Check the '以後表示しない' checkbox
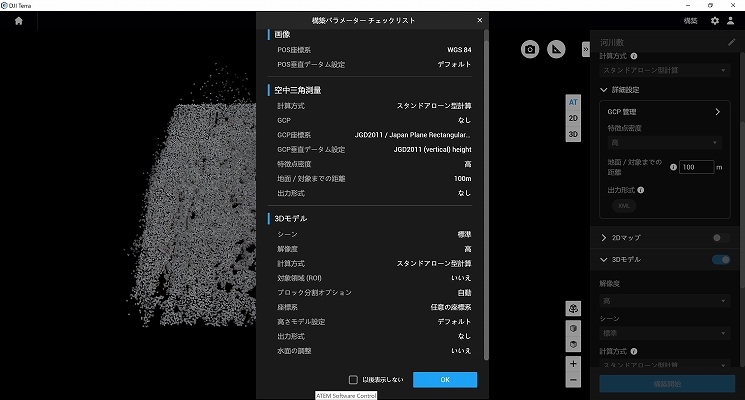Image resolution: width=745 pixels, height=400 pixels. point(353,380)
